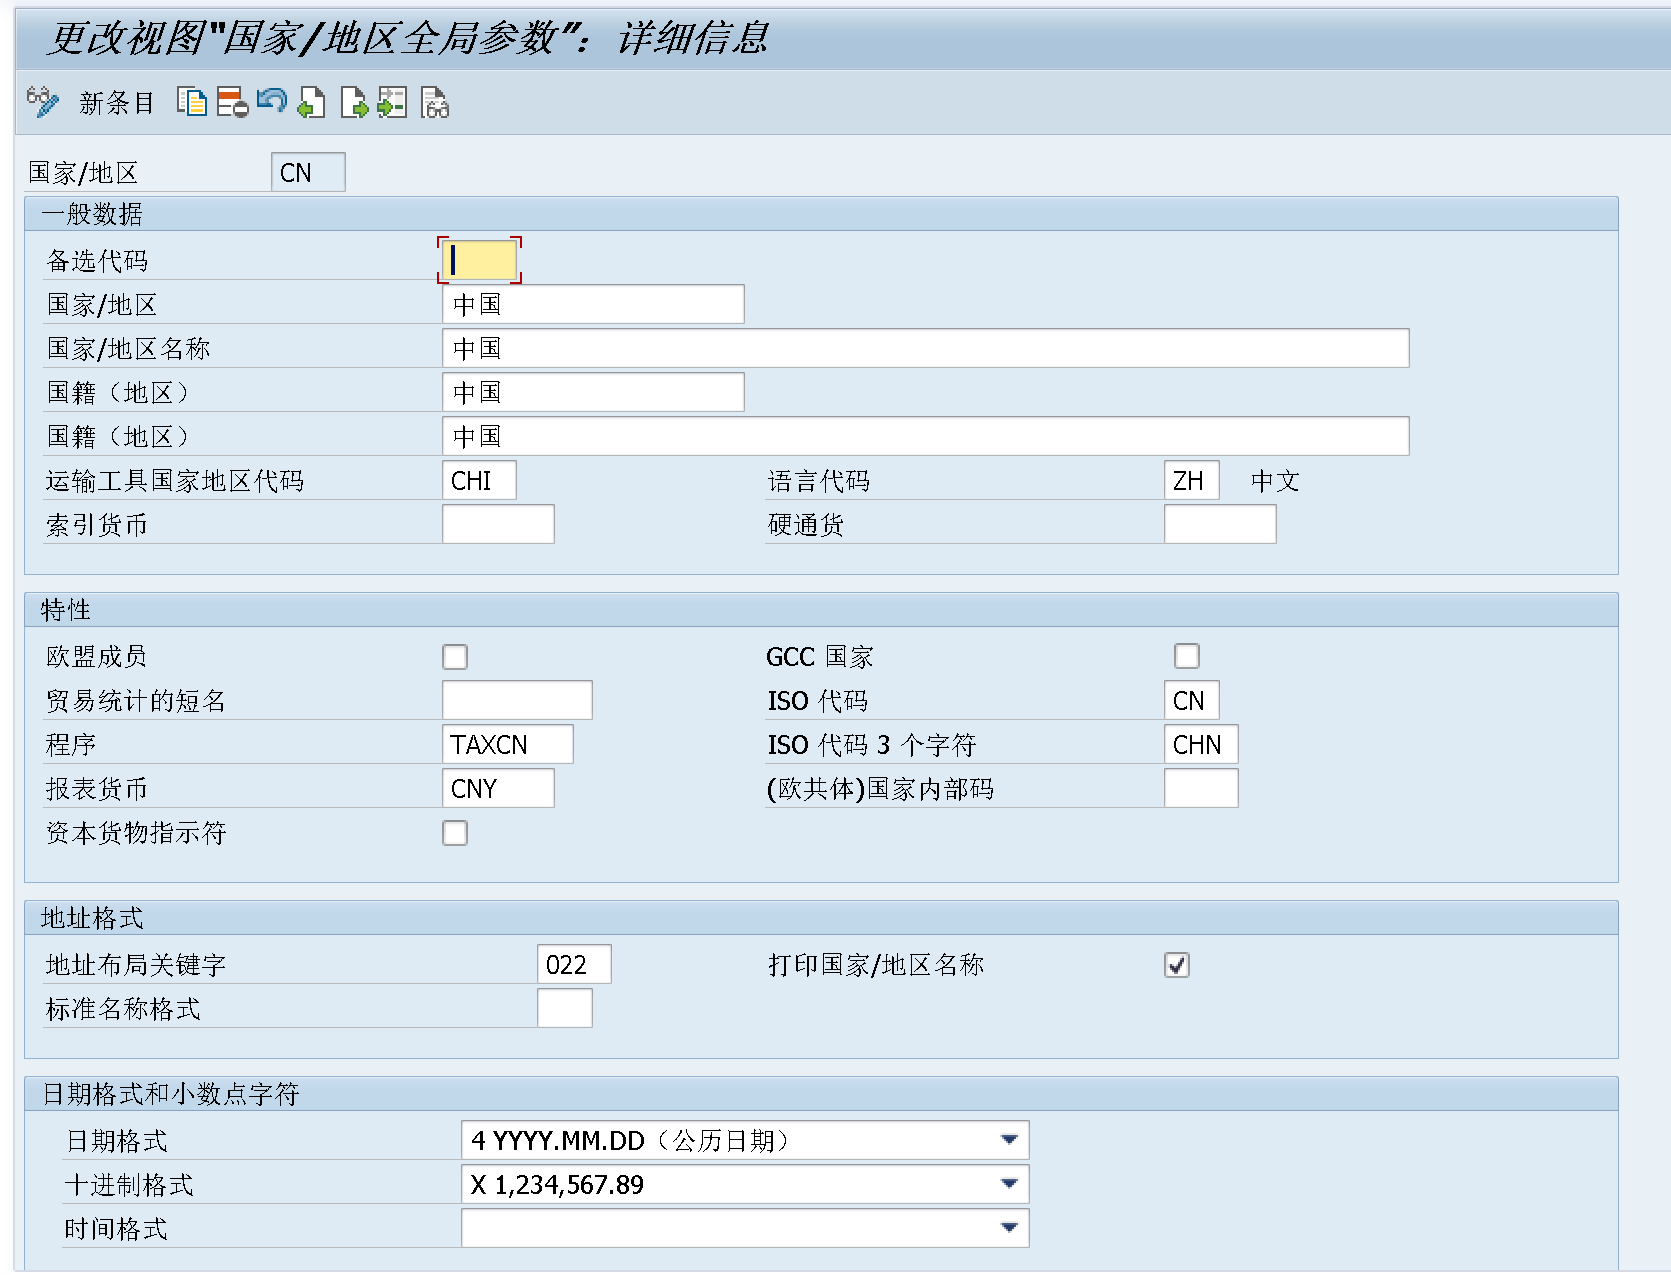Toggle display/change mode with glasses-pencil icon
The image size is (1671, 1275).
[42, 102]
